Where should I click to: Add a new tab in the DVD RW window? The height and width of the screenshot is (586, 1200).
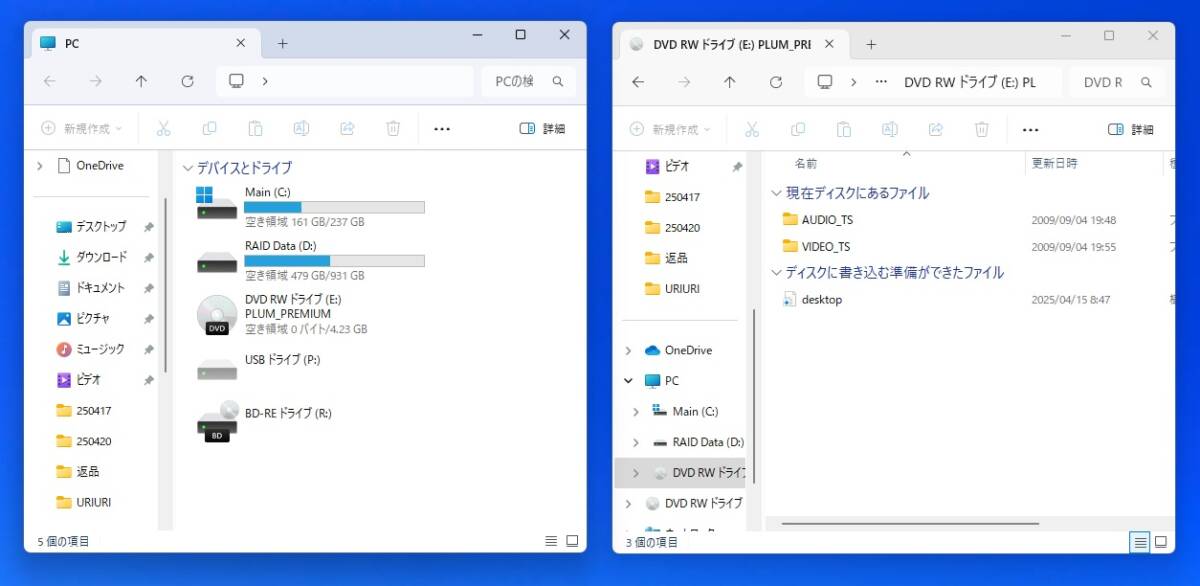[870, 44]
